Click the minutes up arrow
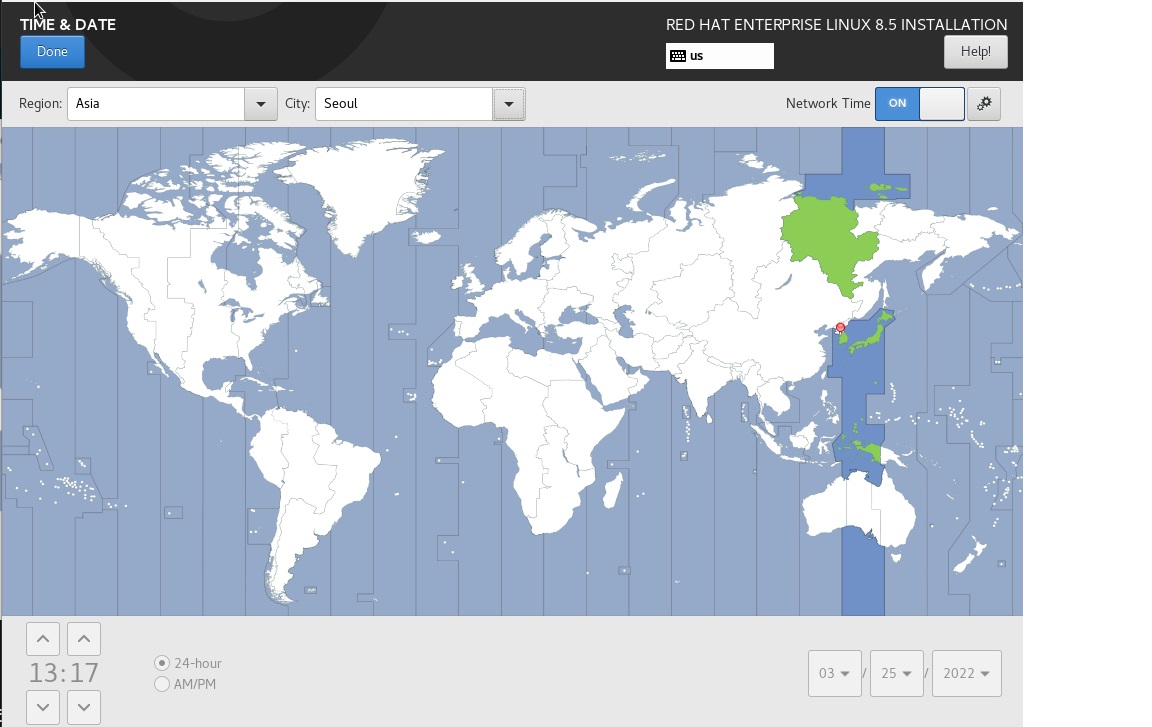The image size is (1152, 727). (84, 639)
